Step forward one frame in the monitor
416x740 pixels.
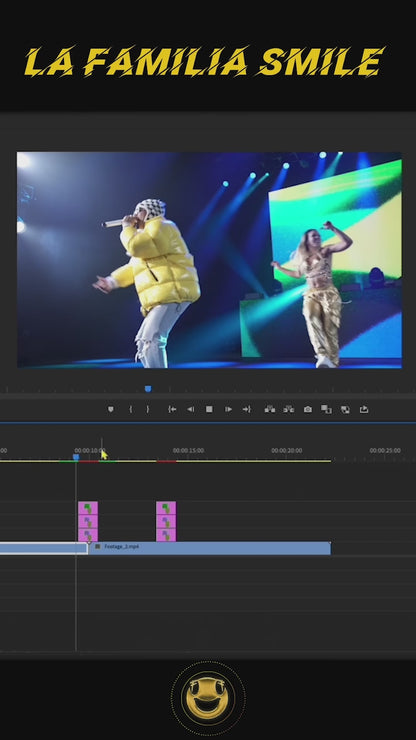point(228,409)
